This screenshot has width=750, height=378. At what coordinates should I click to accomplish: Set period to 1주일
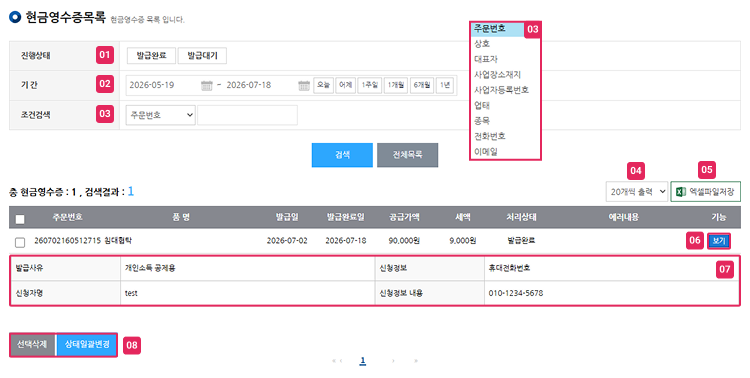pyautogui.click(x=370, y=85)
